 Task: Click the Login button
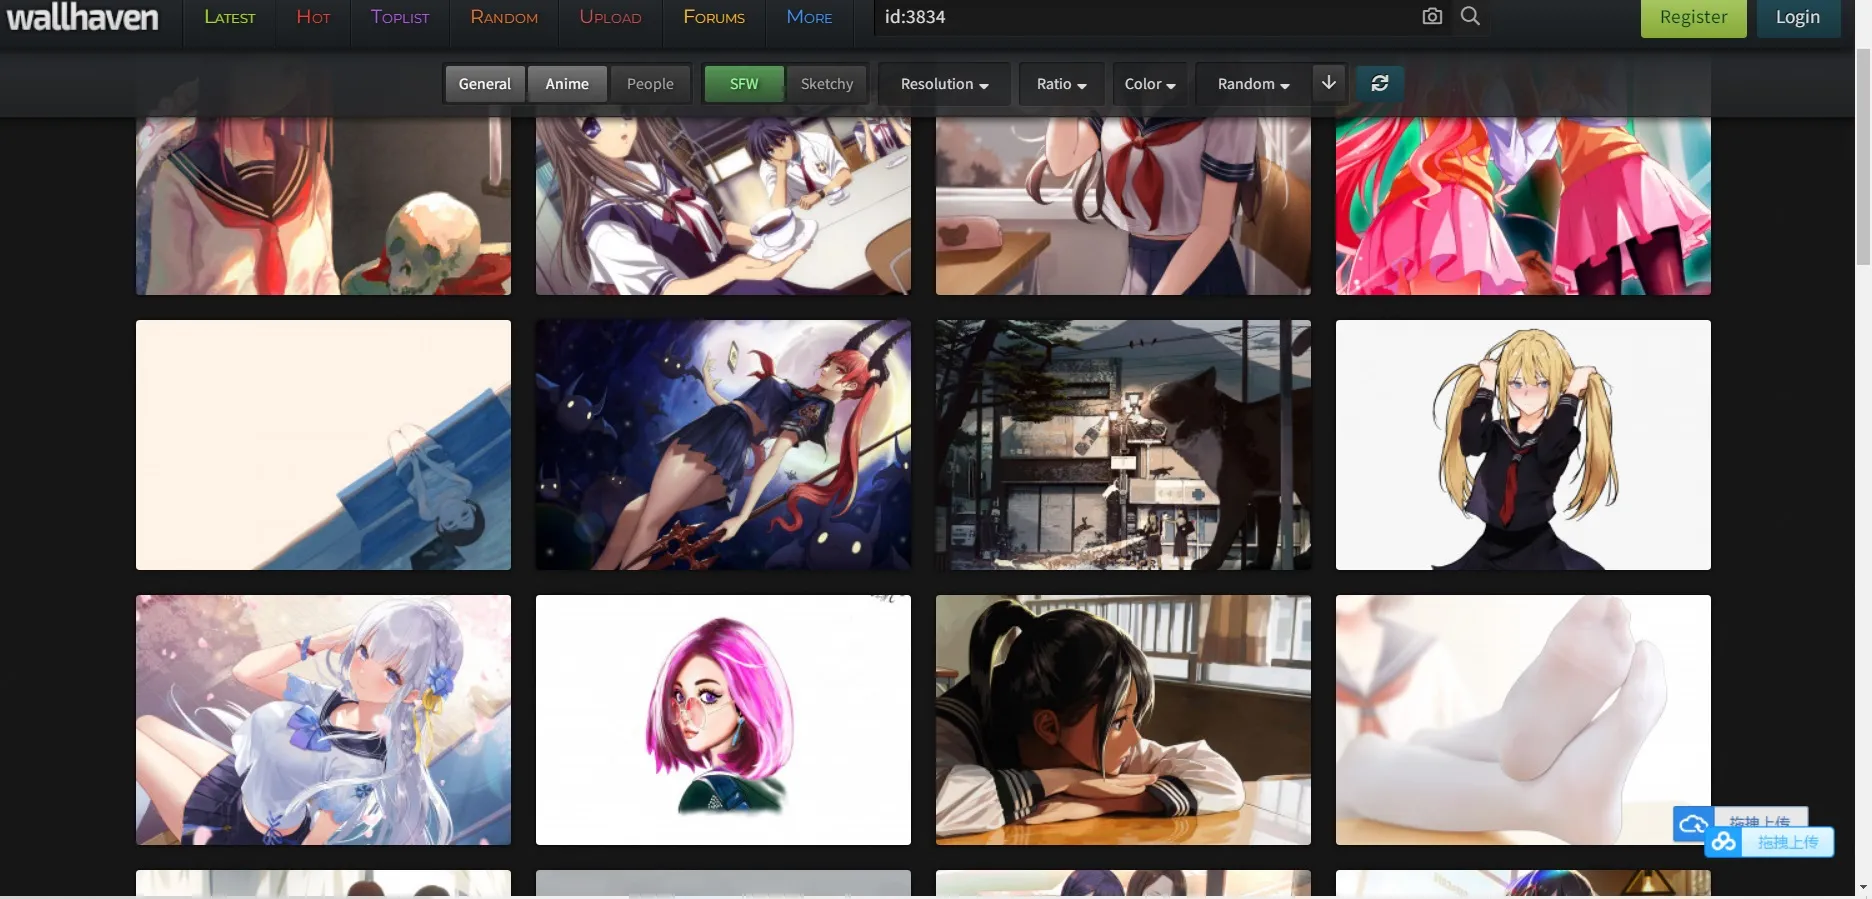coord(1798,18)
